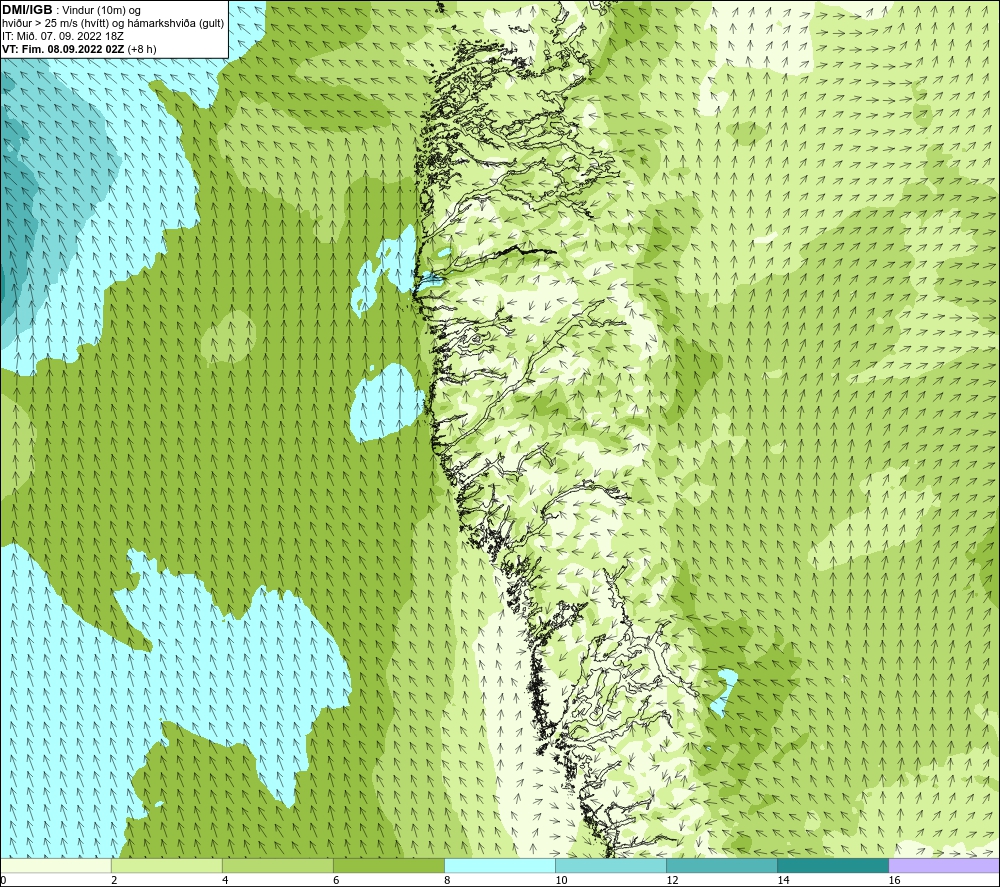Click the medium green 4–6 m/s legend swatch

pos(277,865)
